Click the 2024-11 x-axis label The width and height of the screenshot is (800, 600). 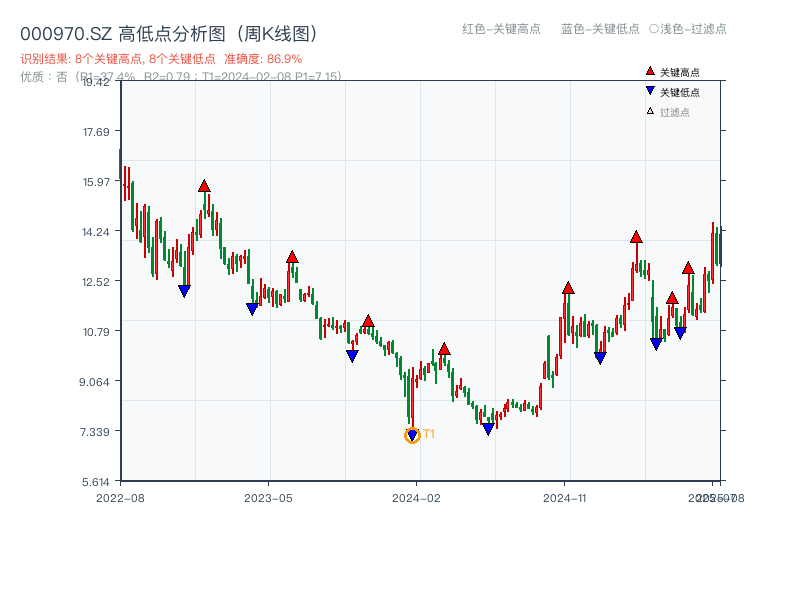pyautogui.click(x=565, y=498)
